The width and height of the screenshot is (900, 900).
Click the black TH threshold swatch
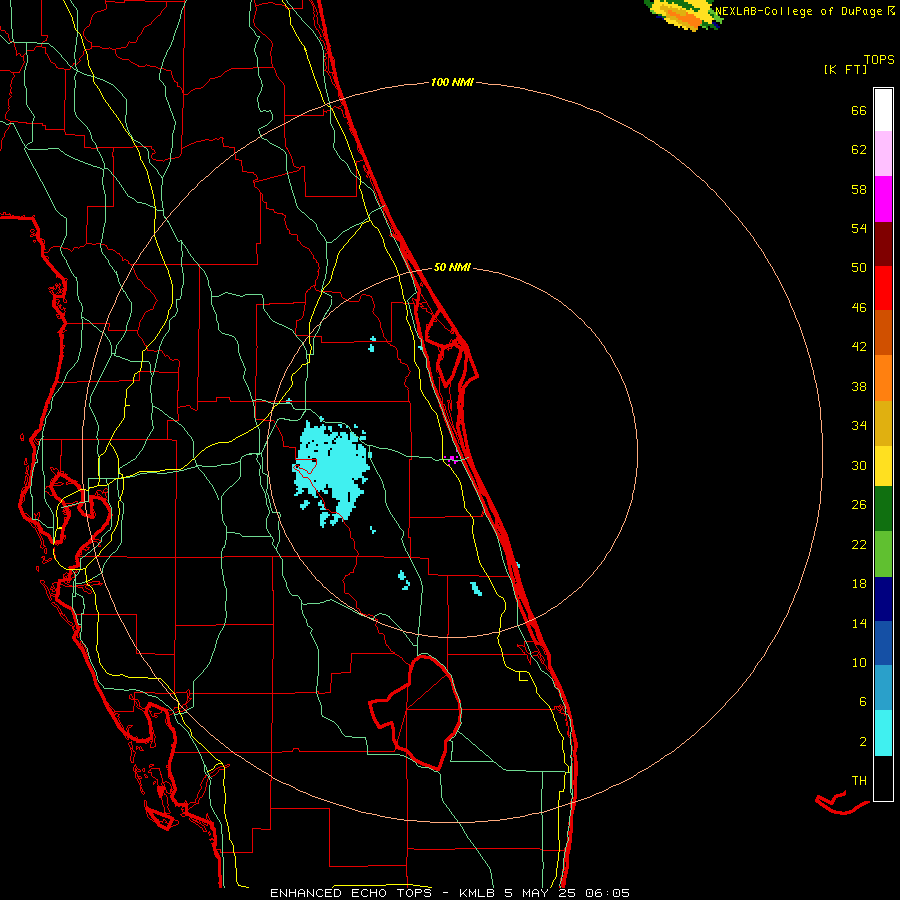tap(883, 778)
